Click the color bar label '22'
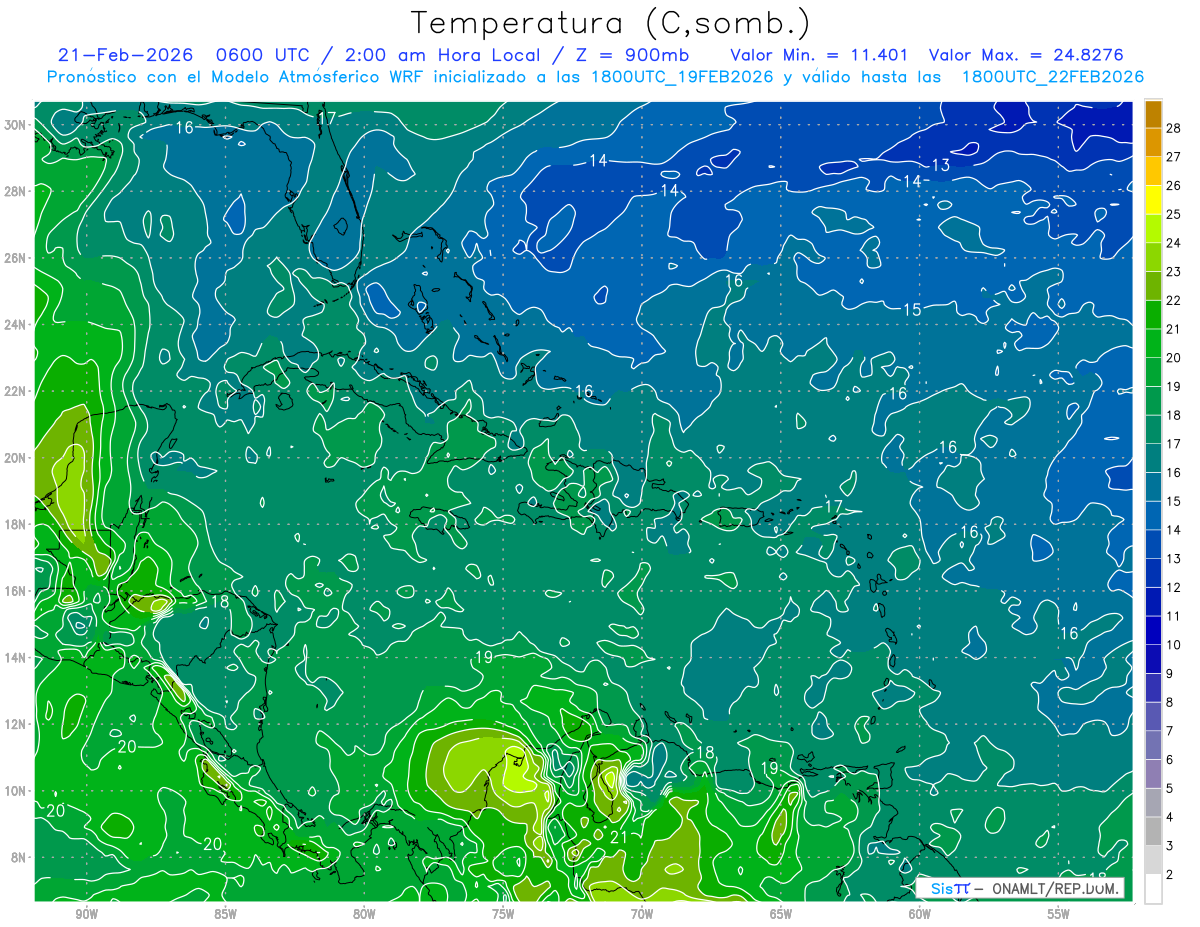Screen dimensions: 1200x927 (x=1174, y=300)
